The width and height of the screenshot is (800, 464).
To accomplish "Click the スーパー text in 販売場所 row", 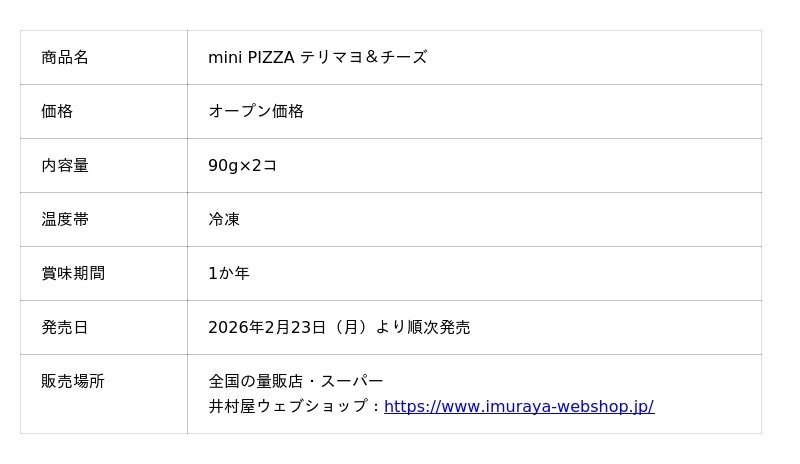I will (352, 382).
